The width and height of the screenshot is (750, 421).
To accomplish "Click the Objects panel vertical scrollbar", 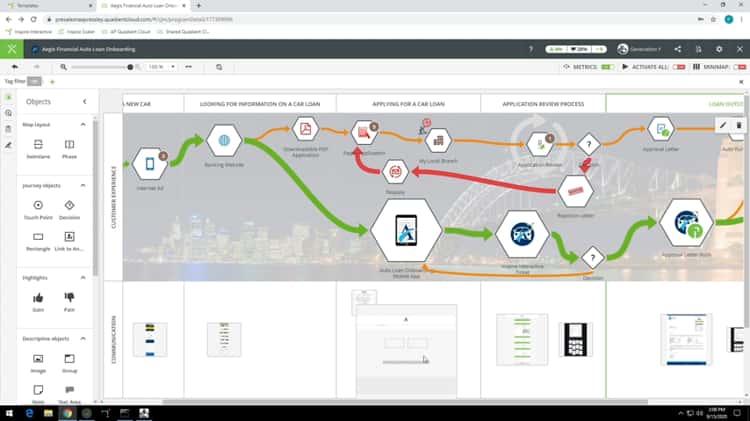I will [x=95, y=198].
